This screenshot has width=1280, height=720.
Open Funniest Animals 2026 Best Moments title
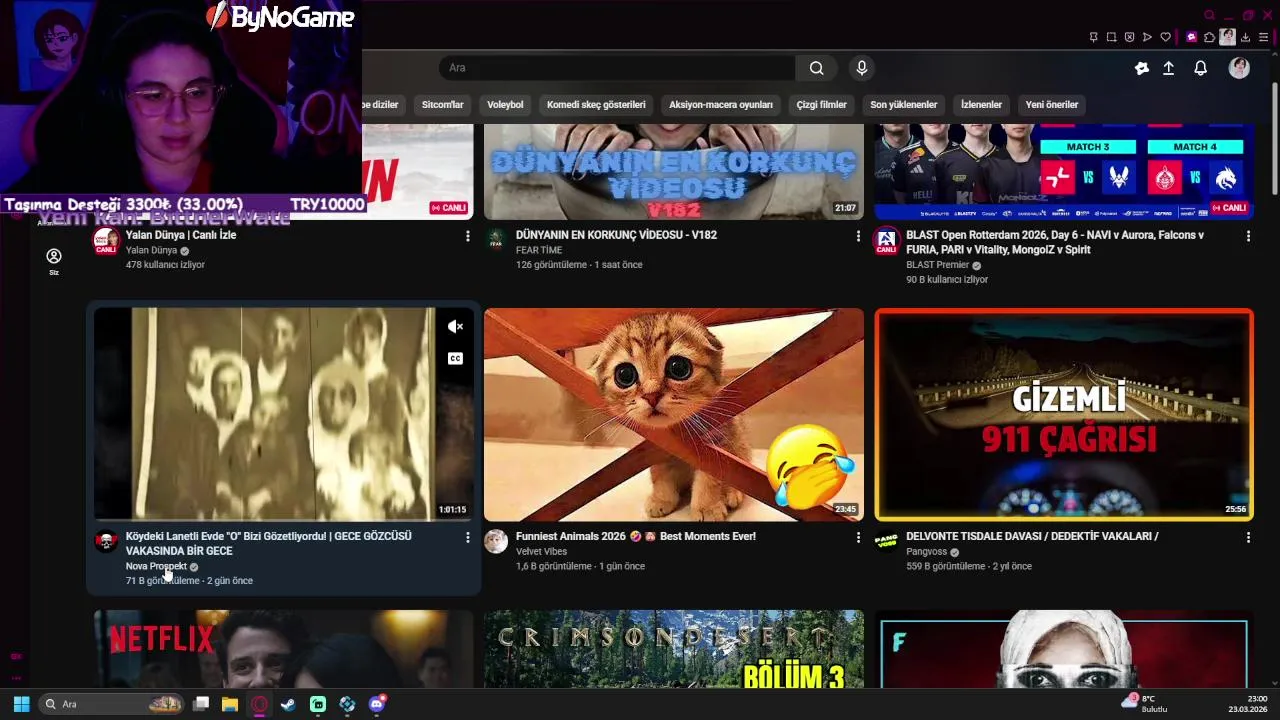point(636,537)
